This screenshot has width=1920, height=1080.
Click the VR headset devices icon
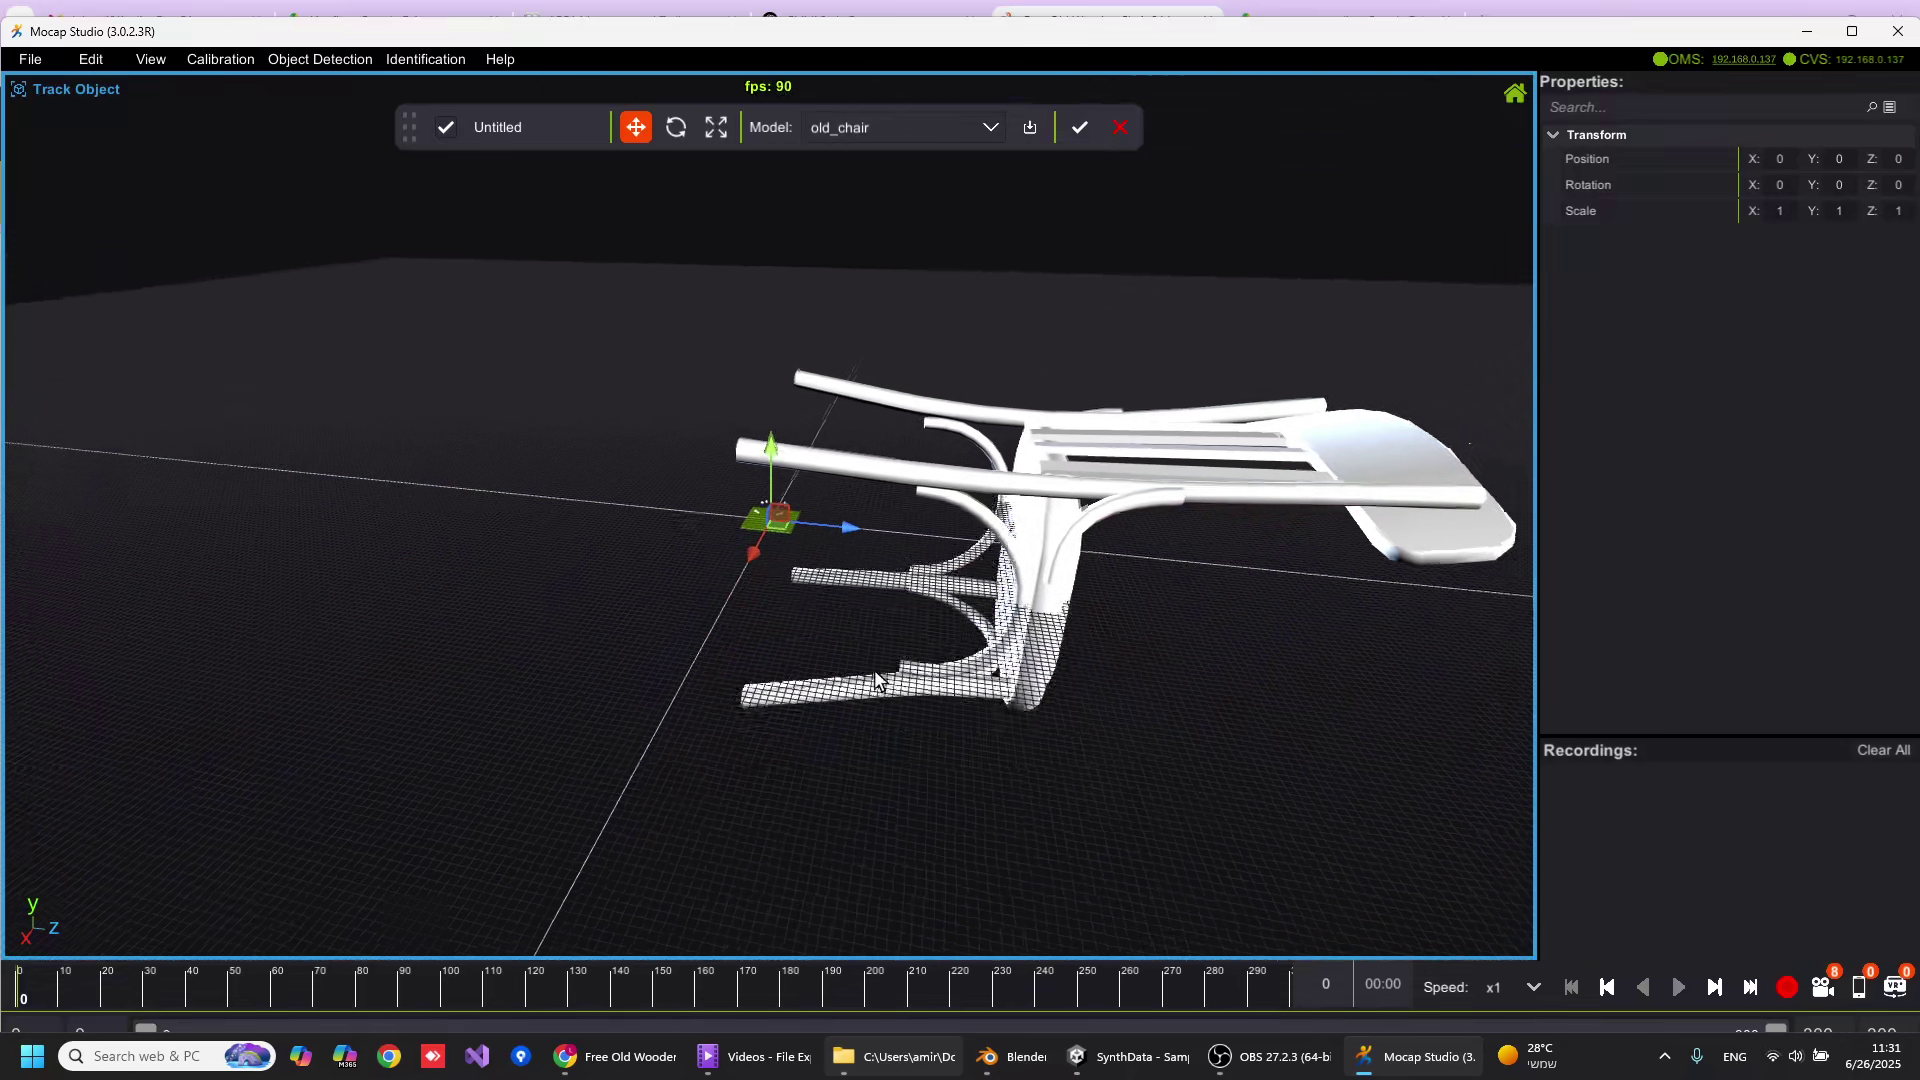click(1895, 988)
